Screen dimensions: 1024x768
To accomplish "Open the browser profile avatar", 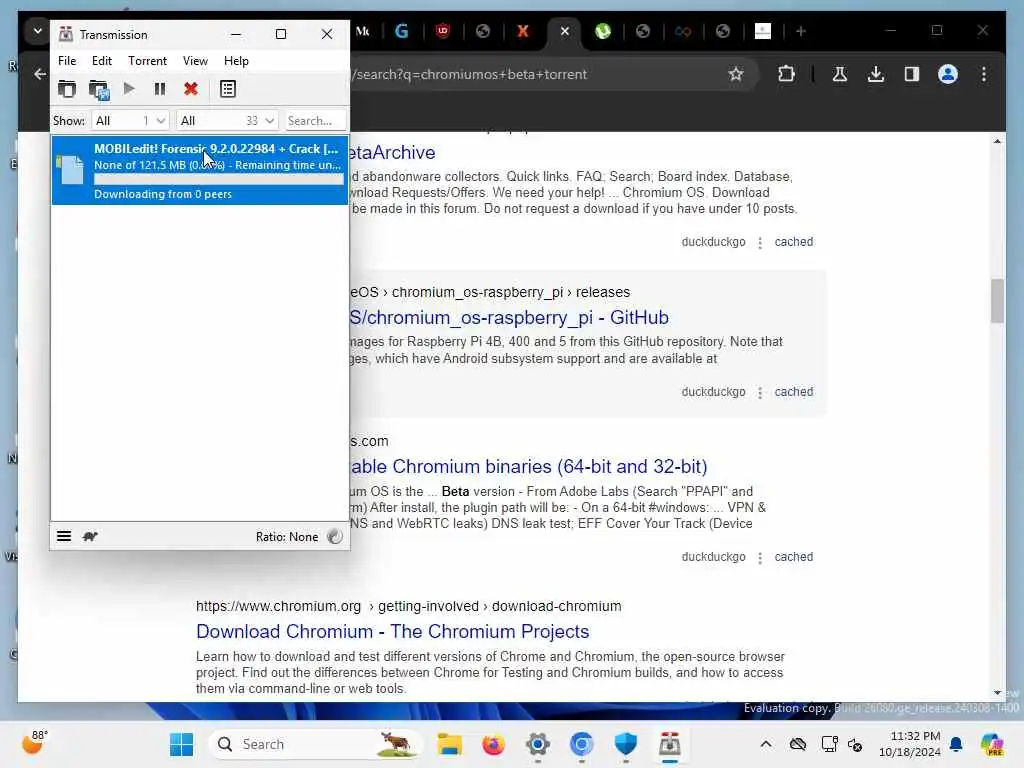I will pos(948,74).
